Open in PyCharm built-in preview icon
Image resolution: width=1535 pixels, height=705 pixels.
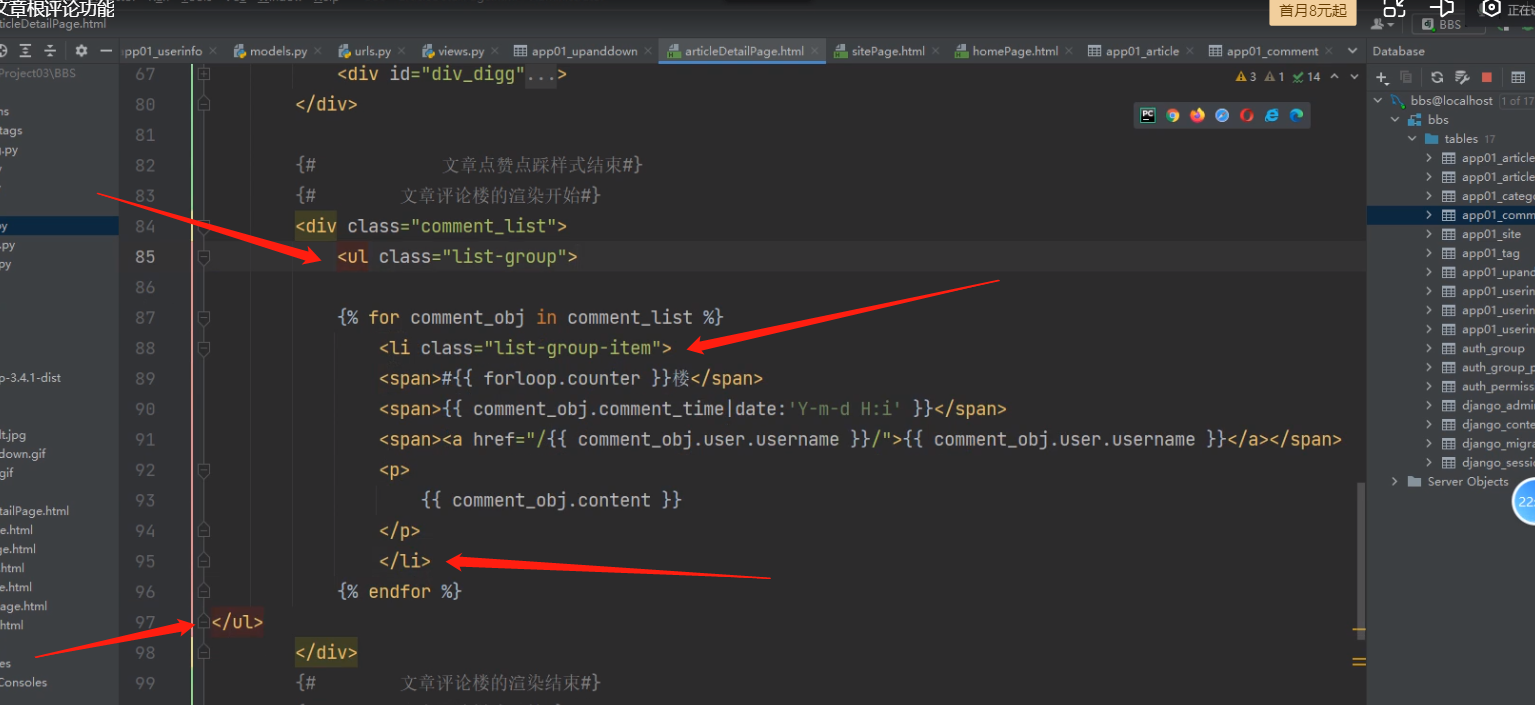1148,115
